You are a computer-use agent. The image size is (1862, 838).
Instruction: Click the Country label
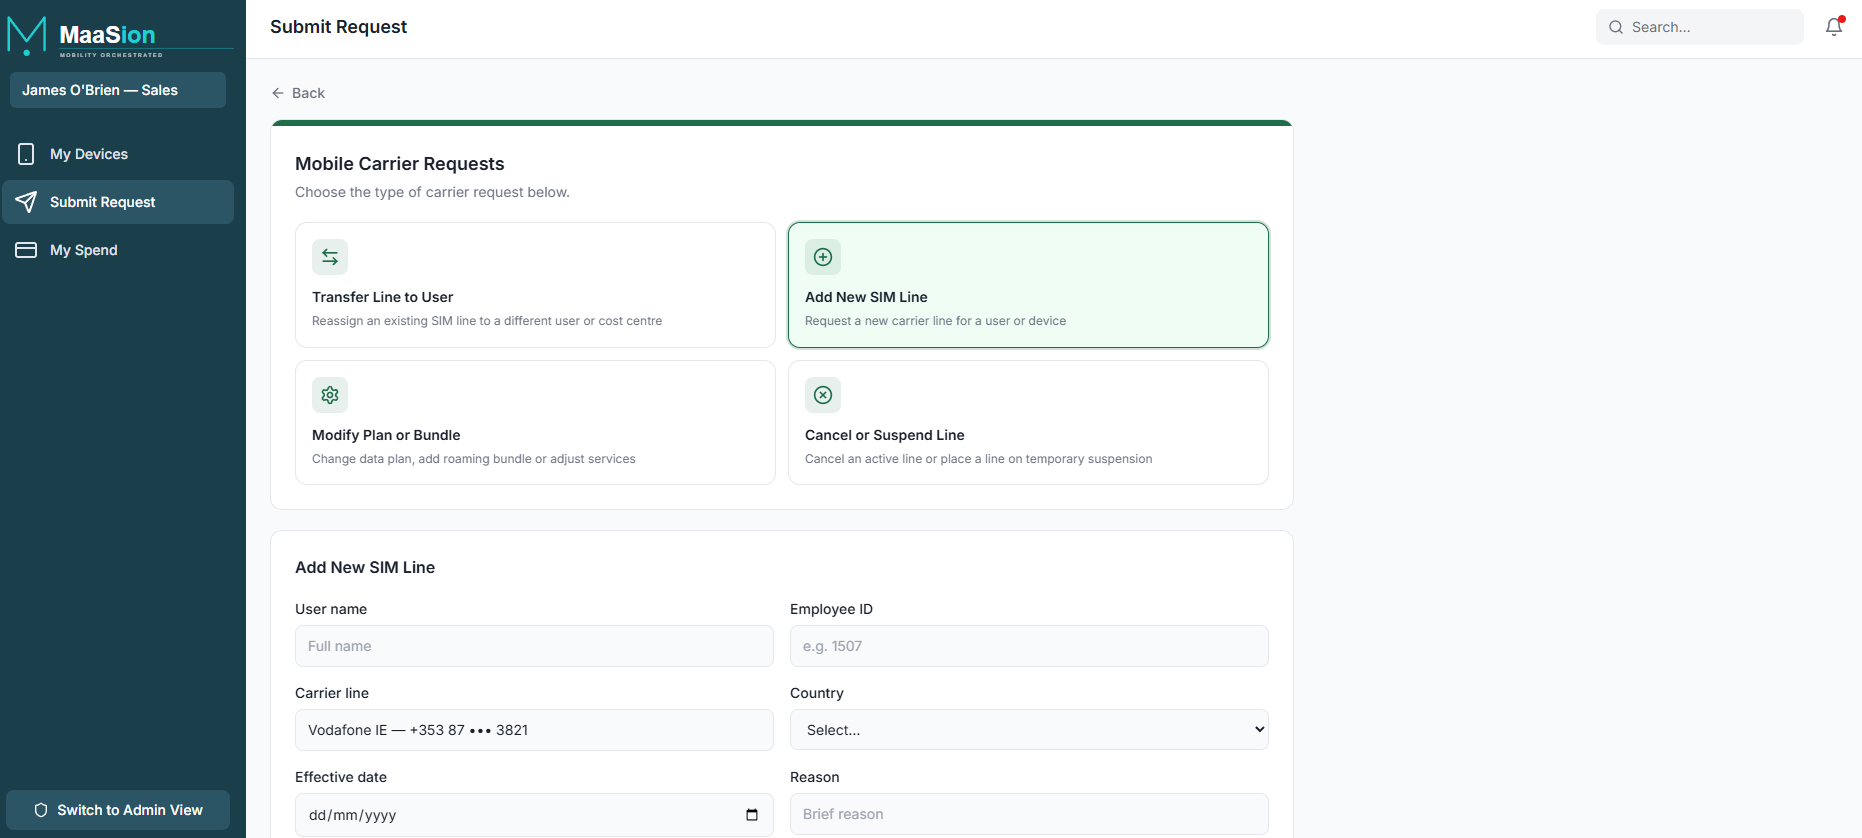click(x=817, y=693)
